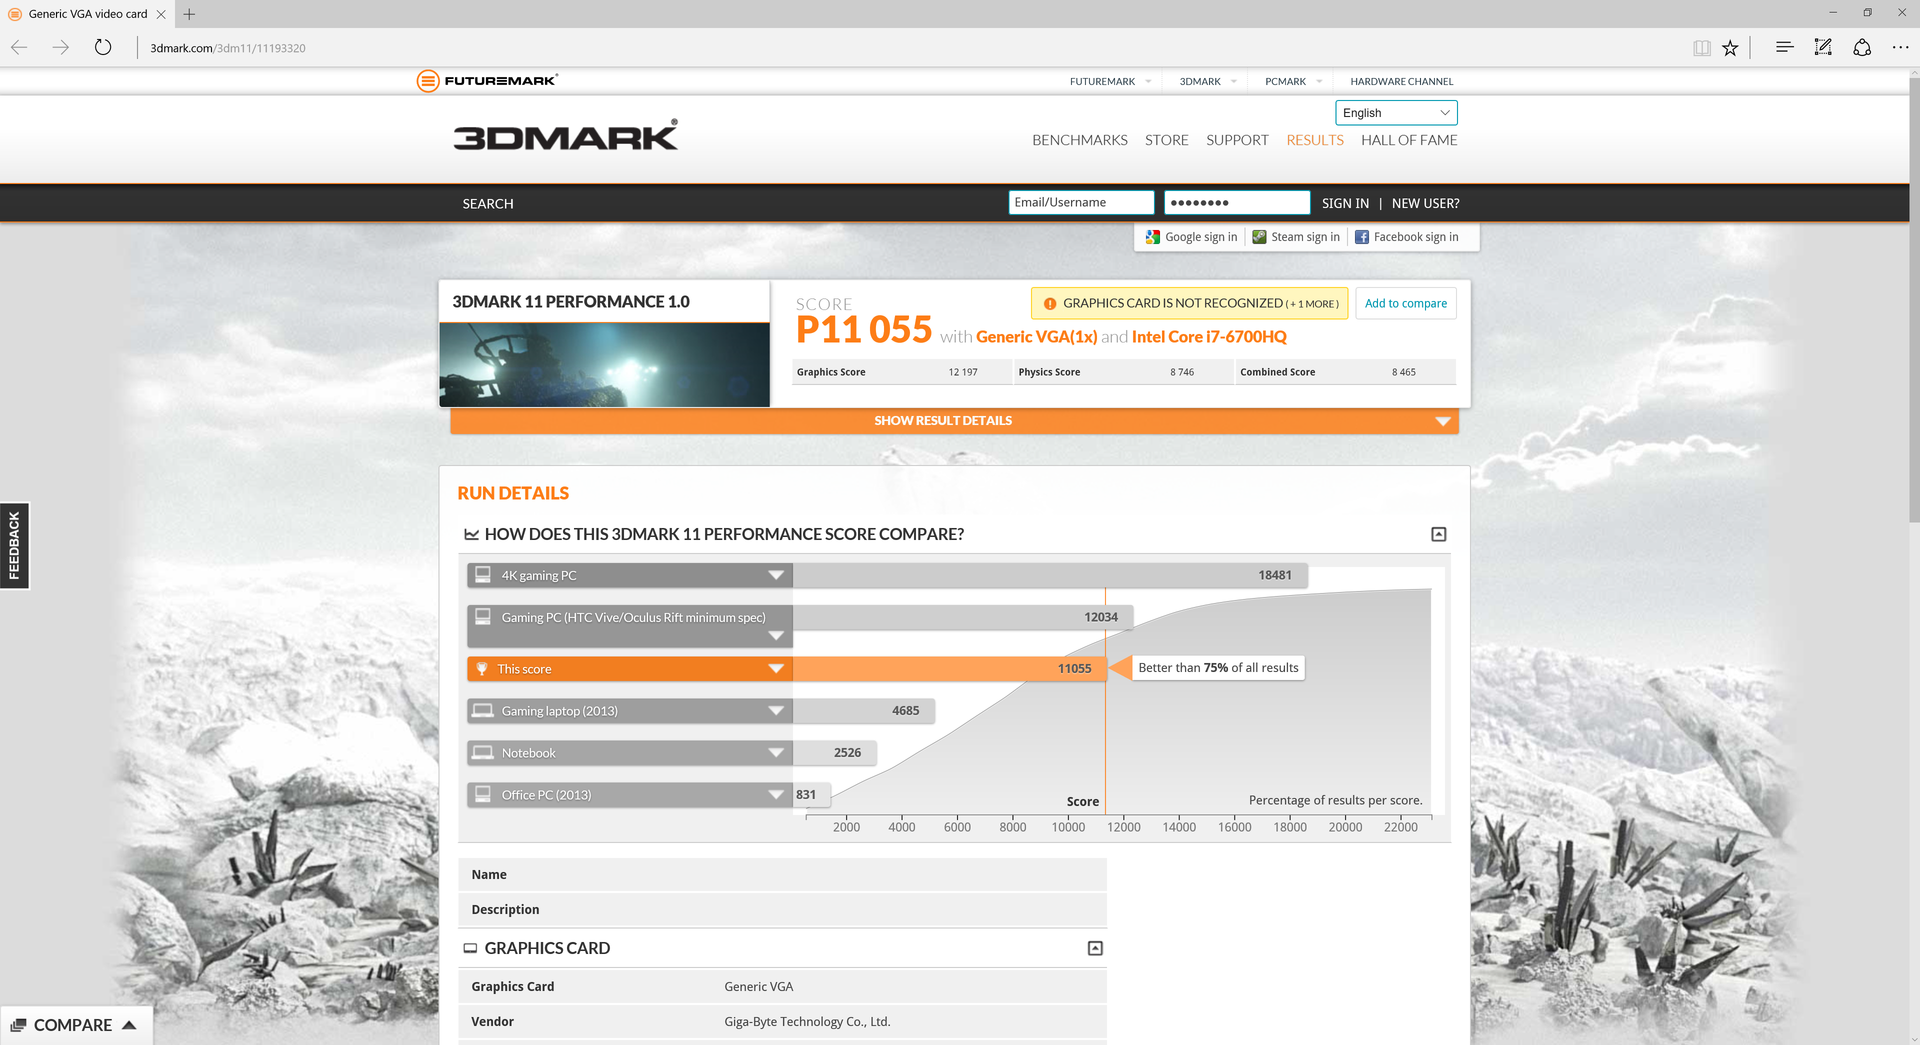Open the Hall of Fame page
Screen dimensions: 1920x1045
point(1409,140)
